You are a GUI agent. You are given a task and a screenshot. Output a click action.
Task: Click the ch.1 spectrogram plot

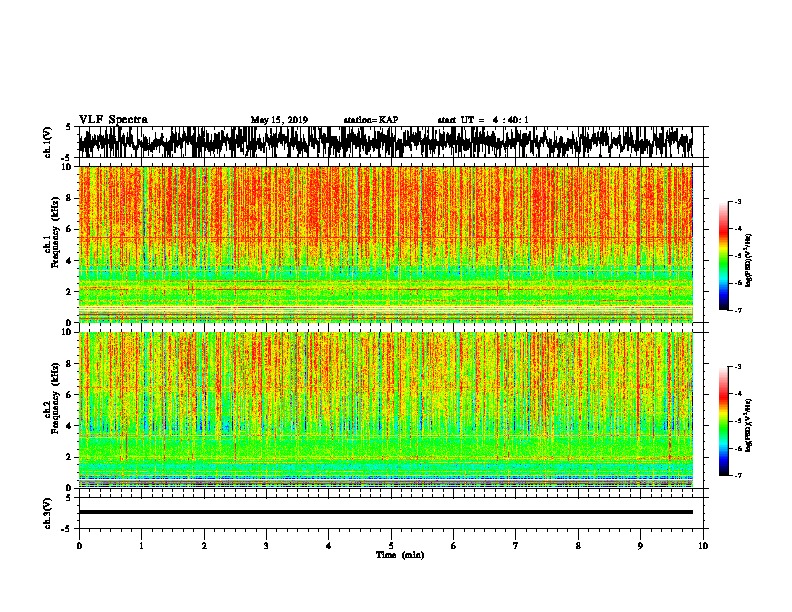pyautogui.click(x=385, y=244)
